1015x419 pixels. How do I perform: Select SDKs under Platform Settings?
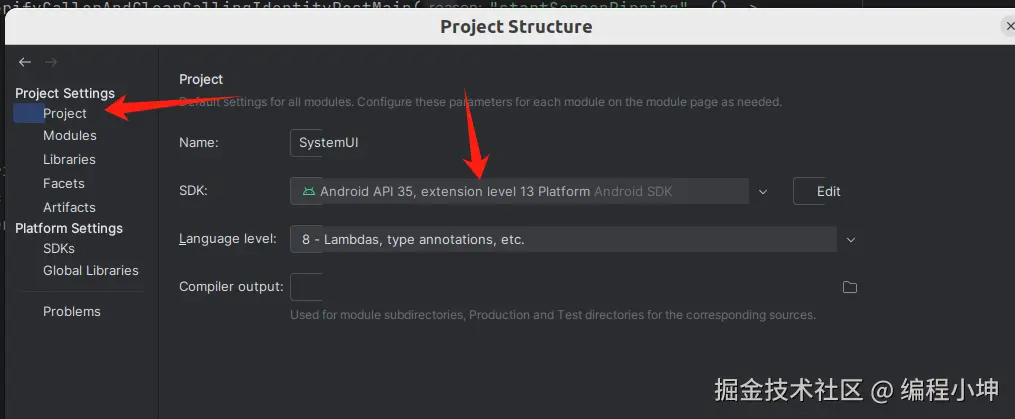coord(59,248)
